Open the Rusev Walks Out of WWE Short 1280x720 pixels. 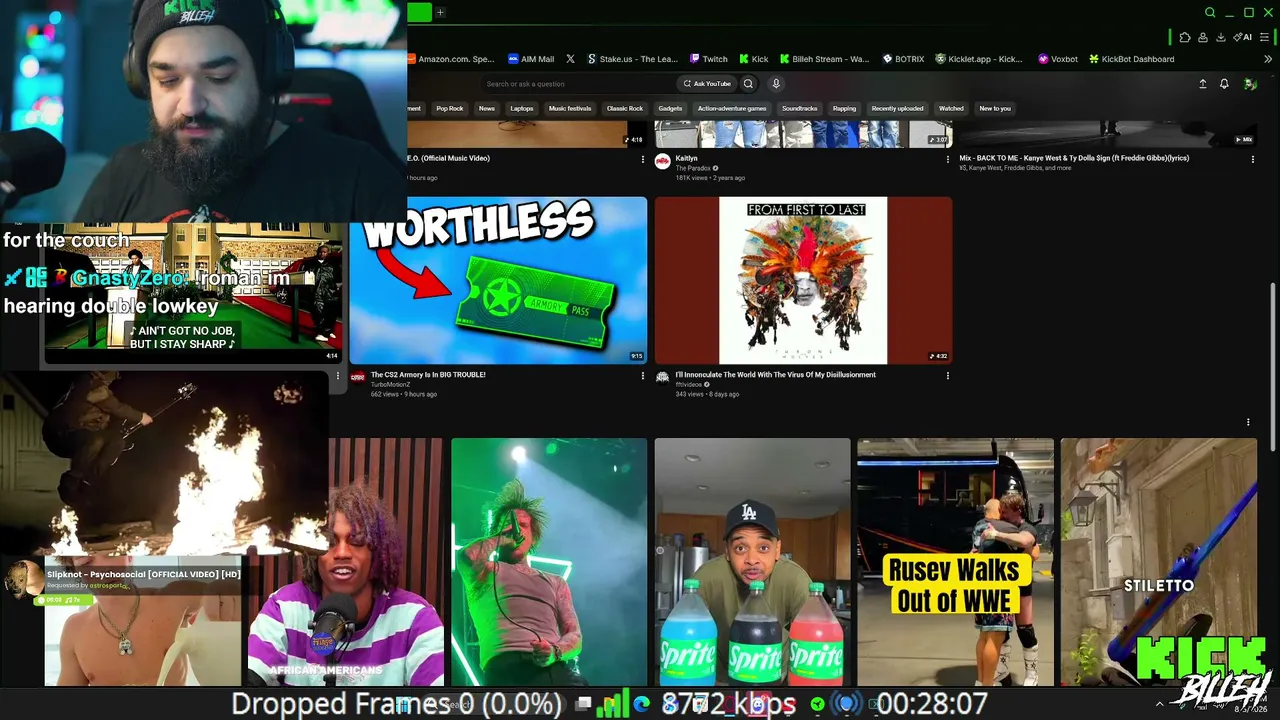point(955,562)
